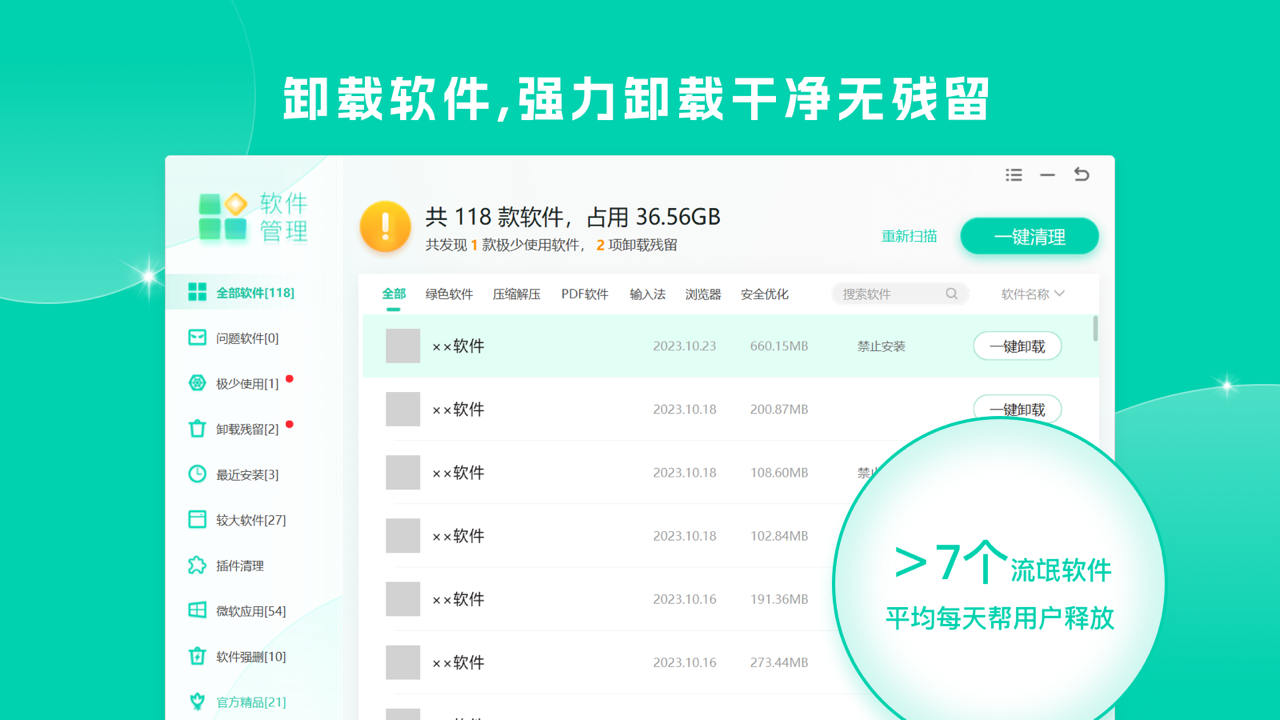The height and width of the screenshot is (720, 1280).
Task: Click the 重新扫描 link
Action: (x=909, y=237)
